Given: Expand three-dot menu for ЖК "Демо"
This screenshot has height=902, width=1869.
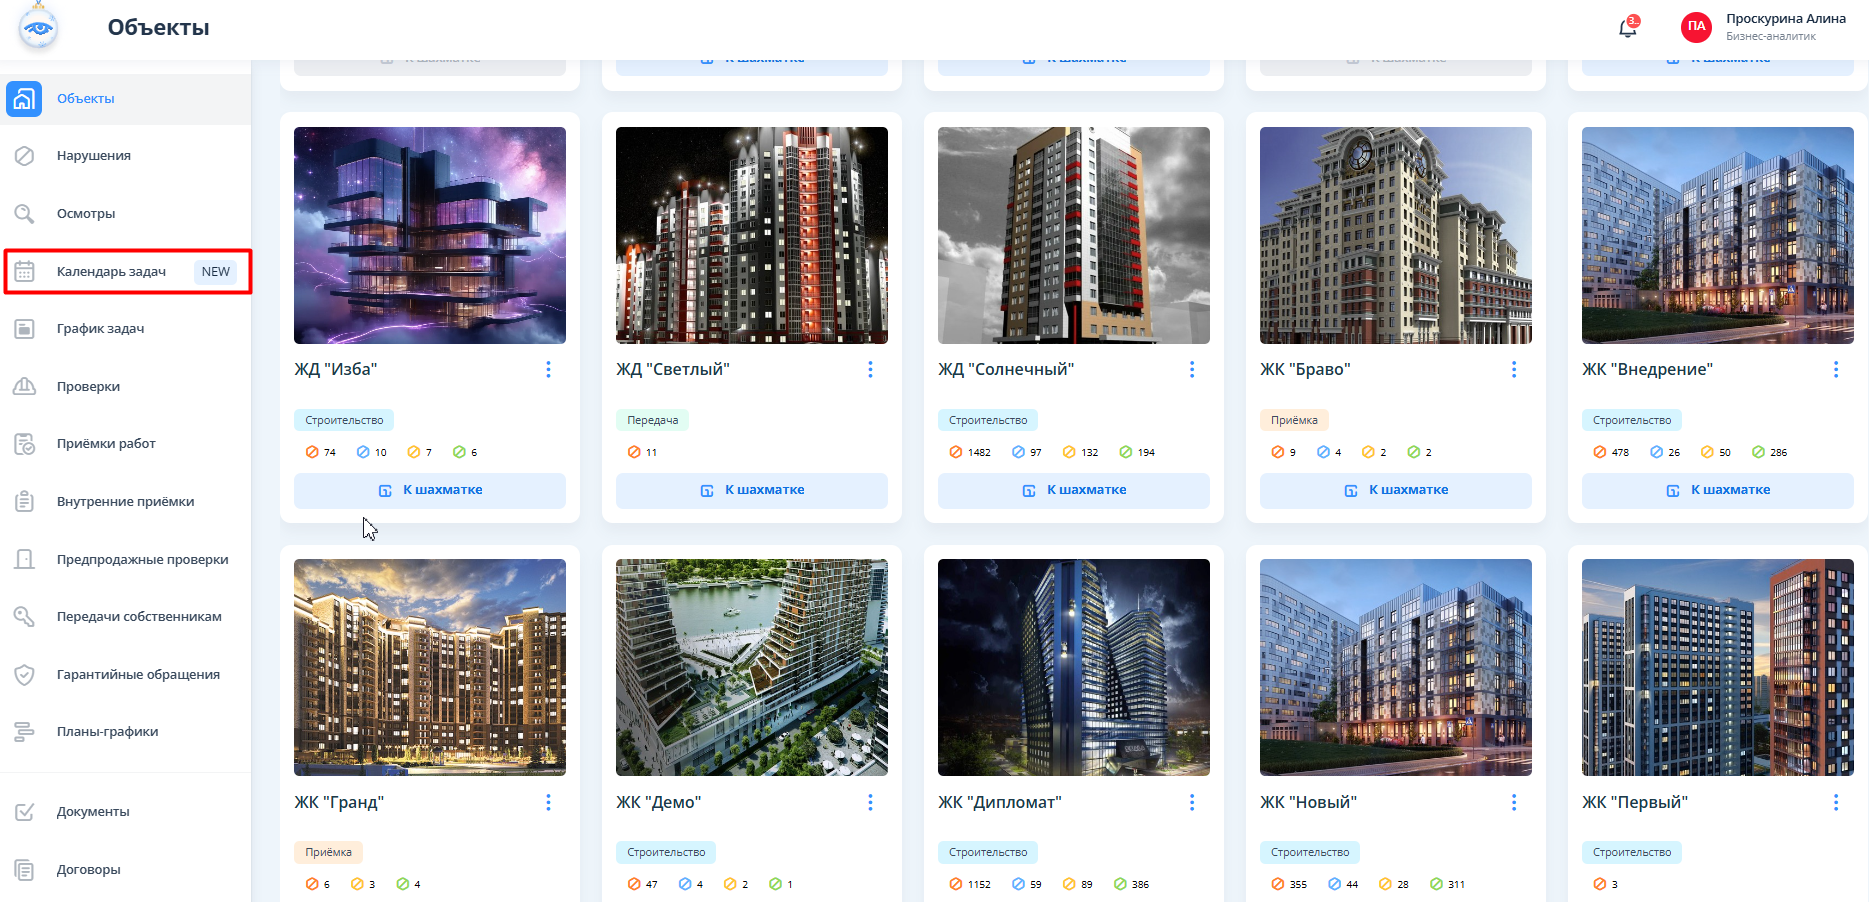Looking at the screenshot, I should (870, 802).
